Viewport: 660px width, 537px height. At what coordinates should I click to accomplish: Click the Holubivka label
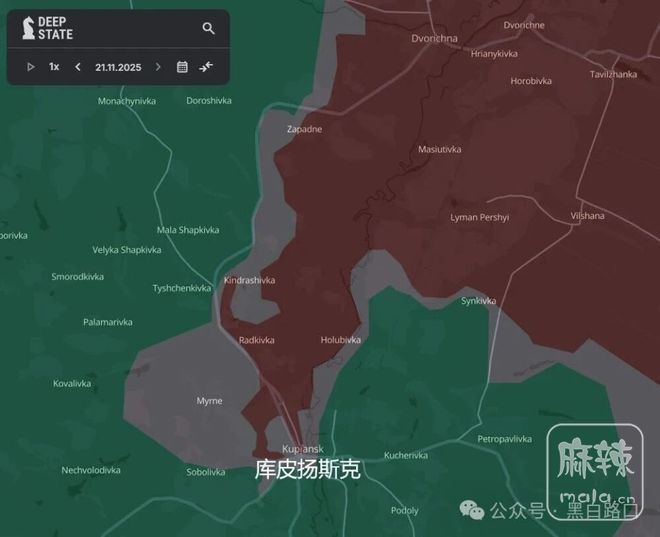(x=341, y=340)
